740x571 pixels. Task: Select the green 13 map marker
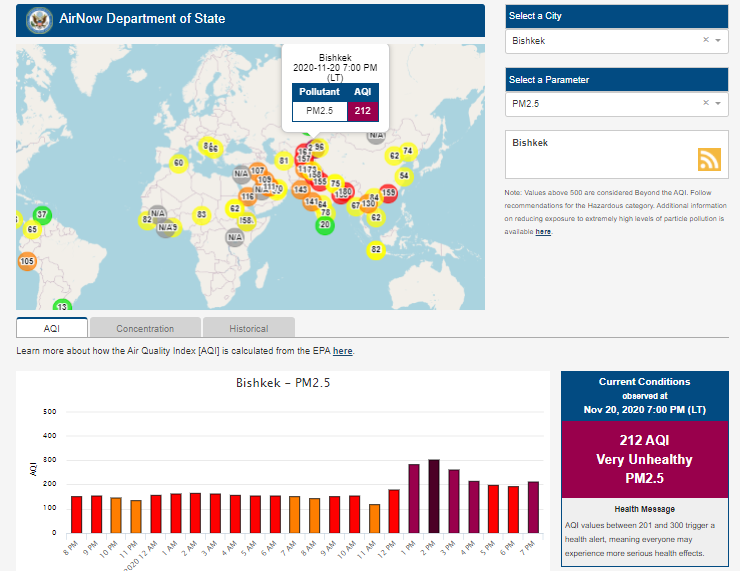point(62,306)
